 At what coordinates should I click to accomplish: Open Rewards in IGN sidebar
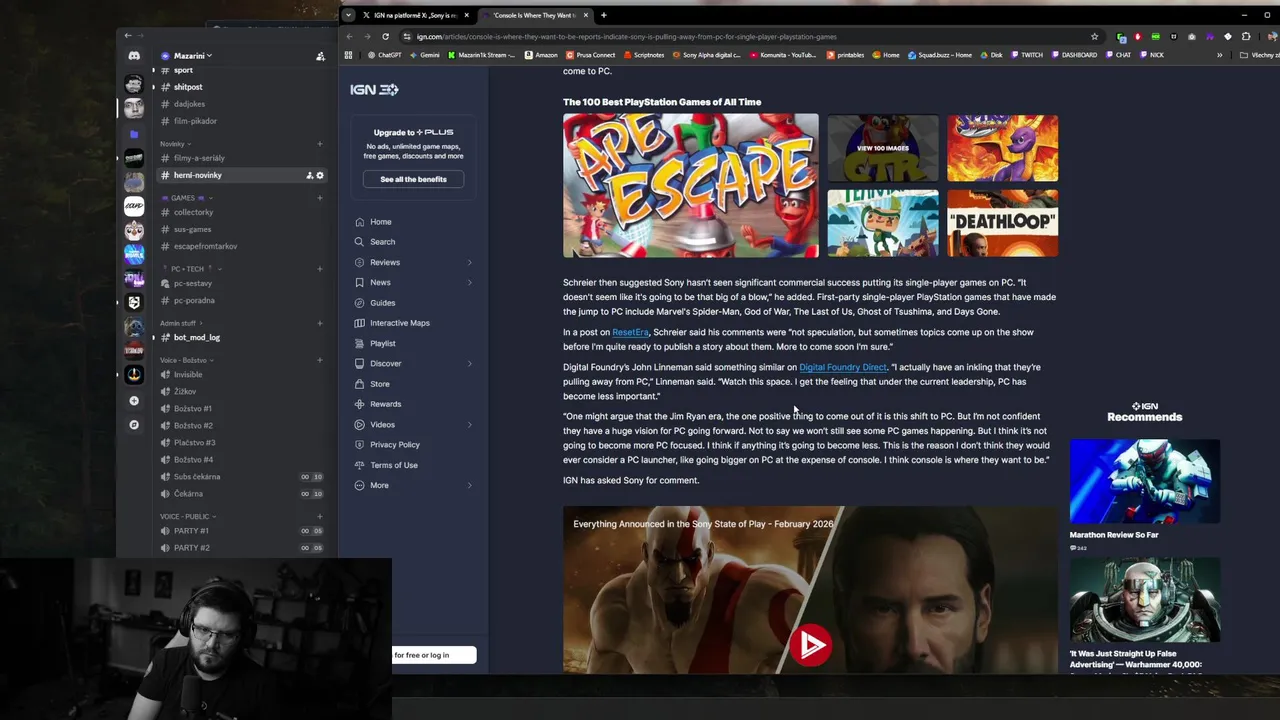[385, 404]
